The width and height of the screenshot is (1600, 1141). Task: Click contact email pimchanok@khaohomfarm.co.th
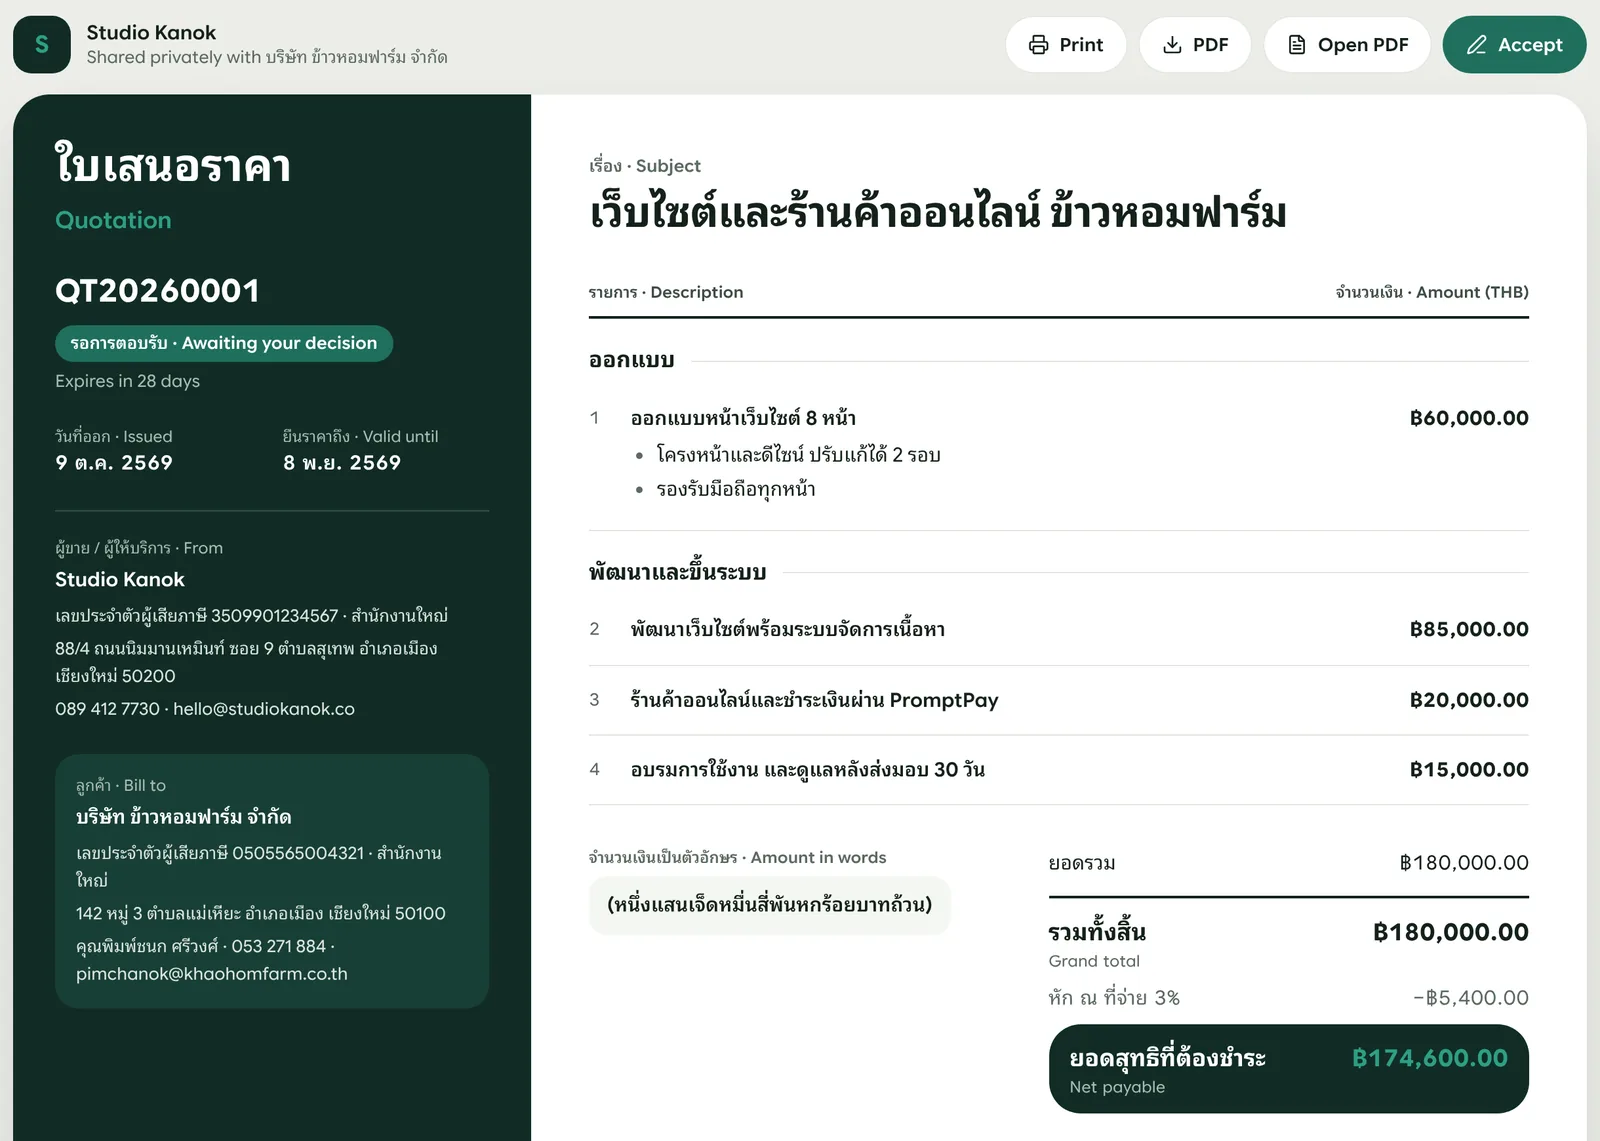[x=212, y=974]
